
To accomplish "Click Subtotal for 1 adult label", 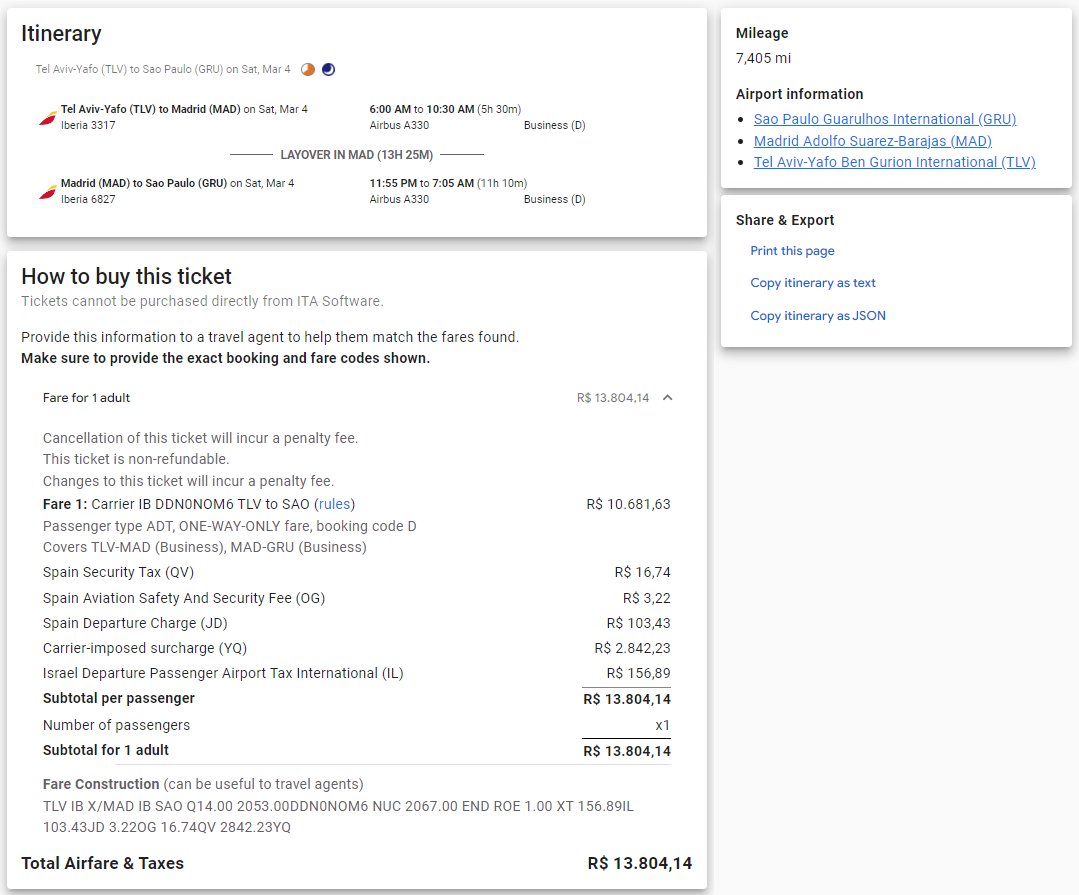I will coord(105,751).
